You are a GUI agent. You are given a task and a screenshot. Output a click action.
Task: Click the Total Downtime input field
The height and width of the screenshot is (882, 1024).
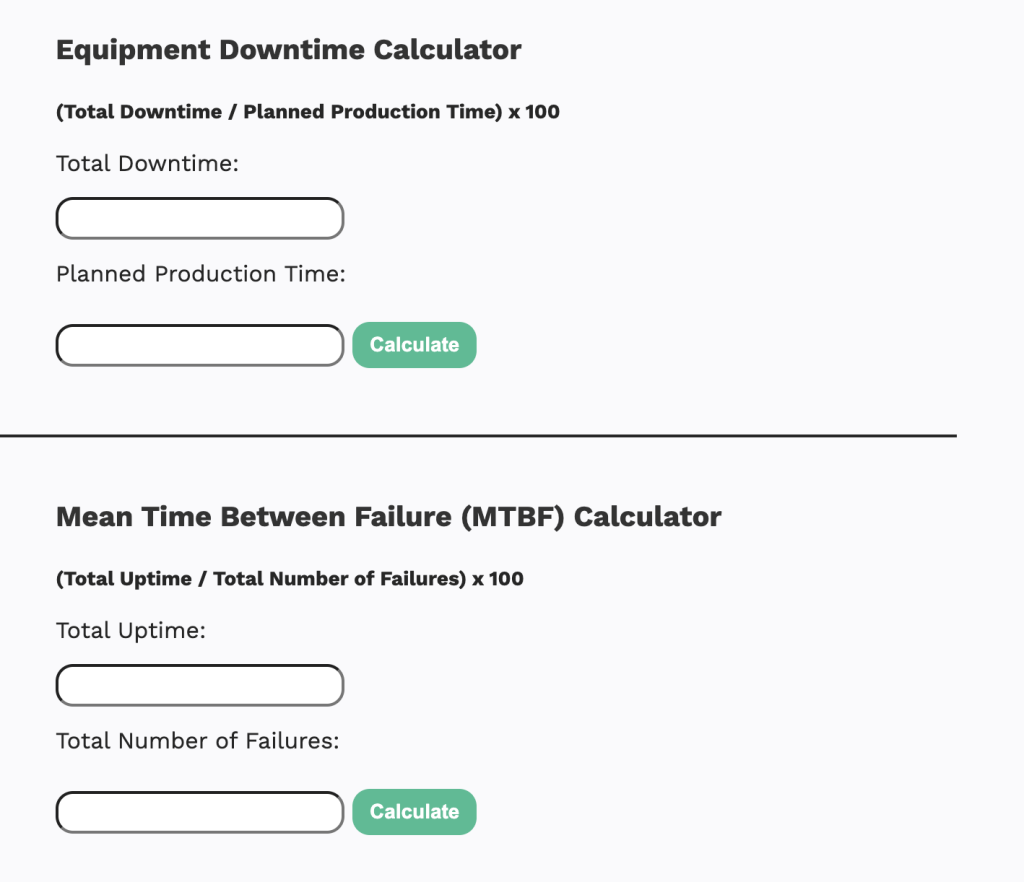(200, 218)
